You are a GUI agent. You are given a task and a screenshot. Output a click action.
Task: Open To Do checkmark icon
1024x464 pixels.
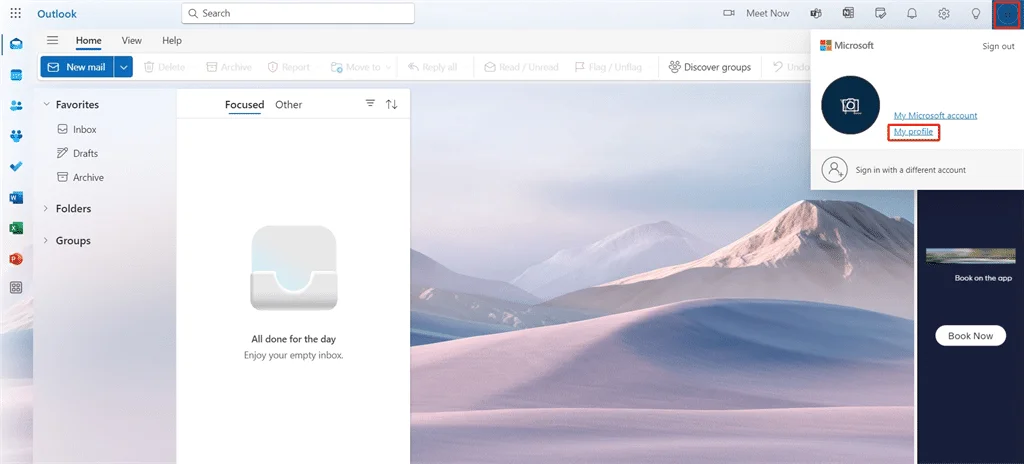coord(16,167)
